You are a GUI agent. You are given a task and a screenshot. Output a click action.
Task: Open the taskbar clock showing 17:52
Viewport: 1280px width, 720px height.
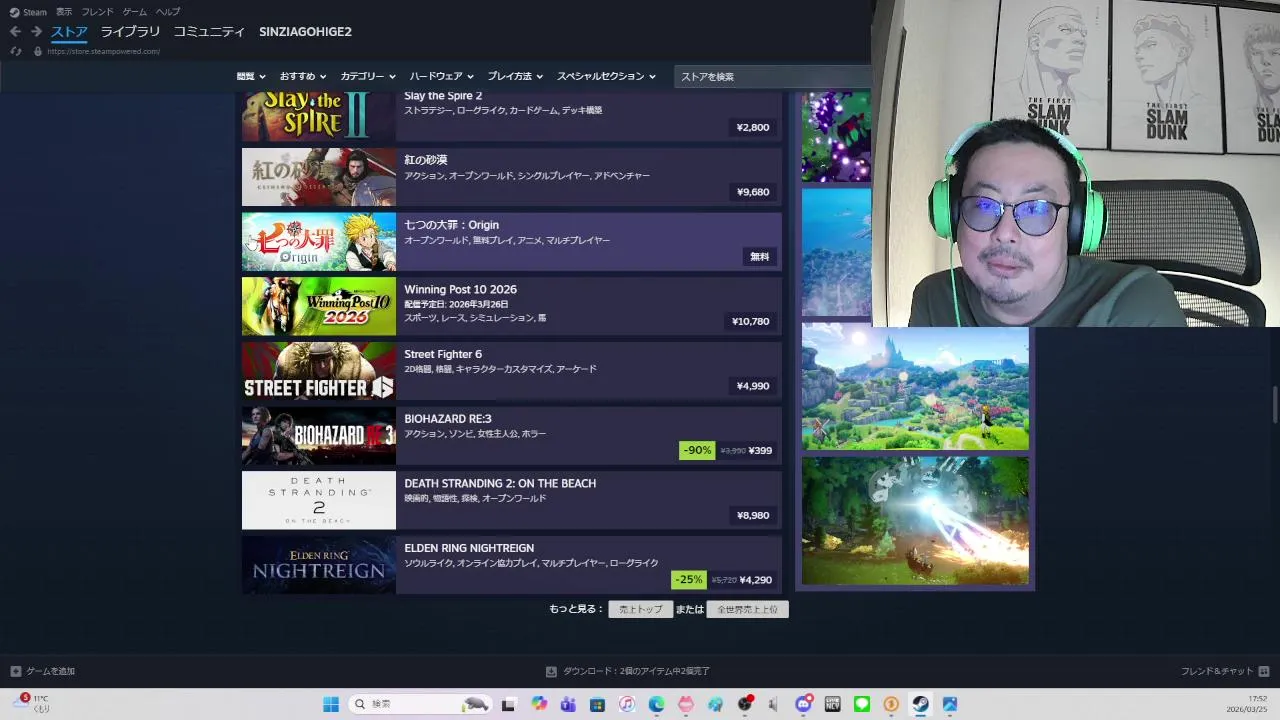tap(1248, 704)
